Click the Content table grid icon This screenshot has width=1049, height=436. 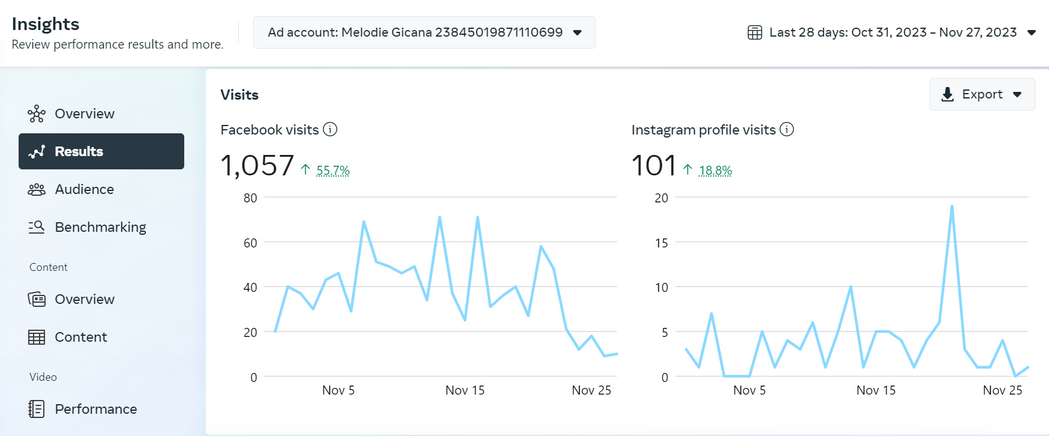pyautogui.click(x=36, y=337)
